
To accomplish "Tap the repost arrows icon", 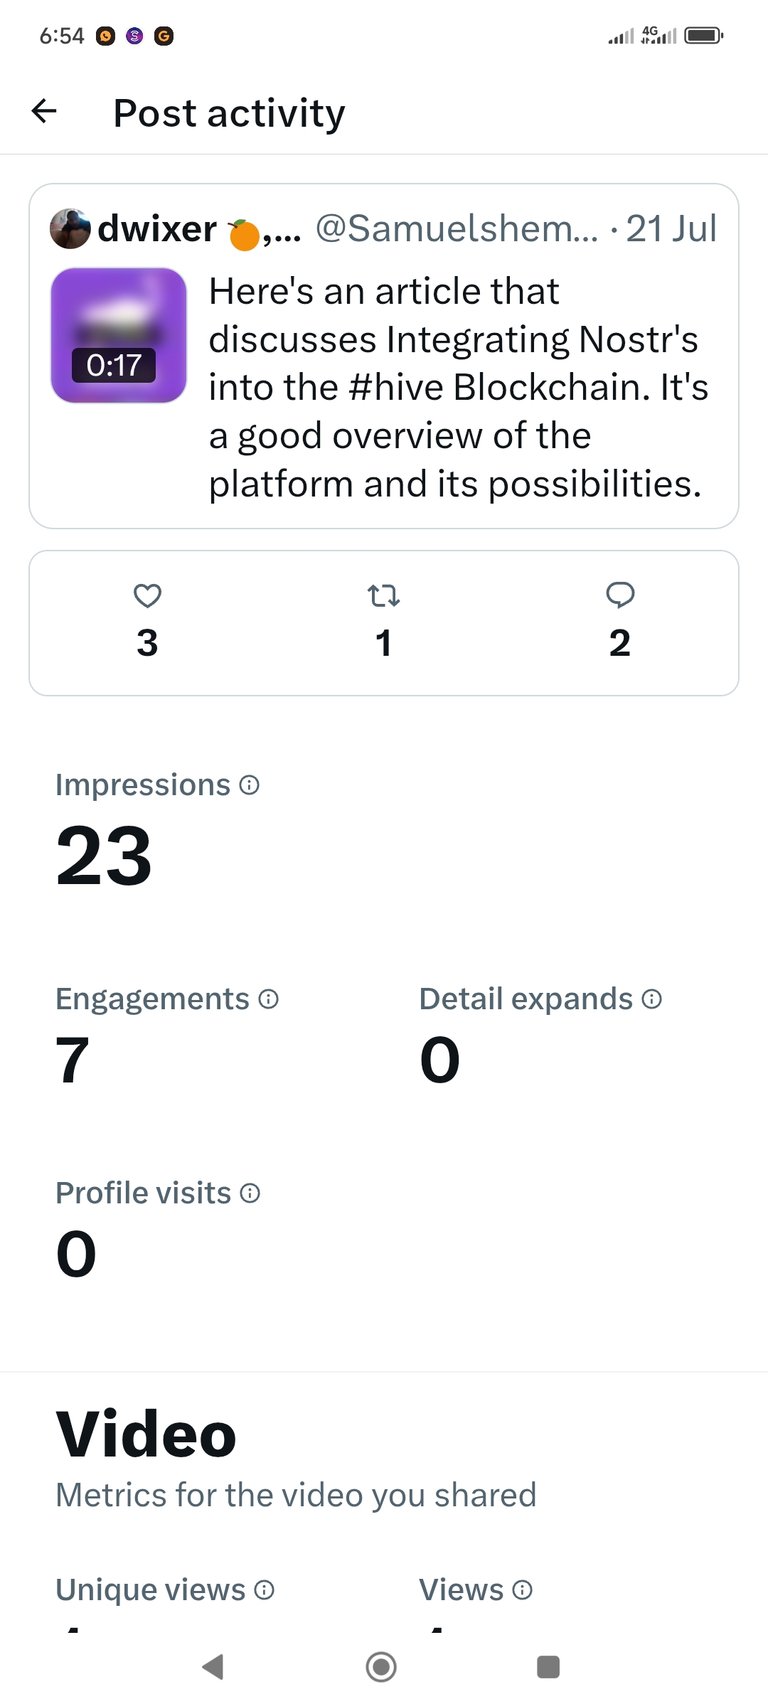I will (383, 596).
